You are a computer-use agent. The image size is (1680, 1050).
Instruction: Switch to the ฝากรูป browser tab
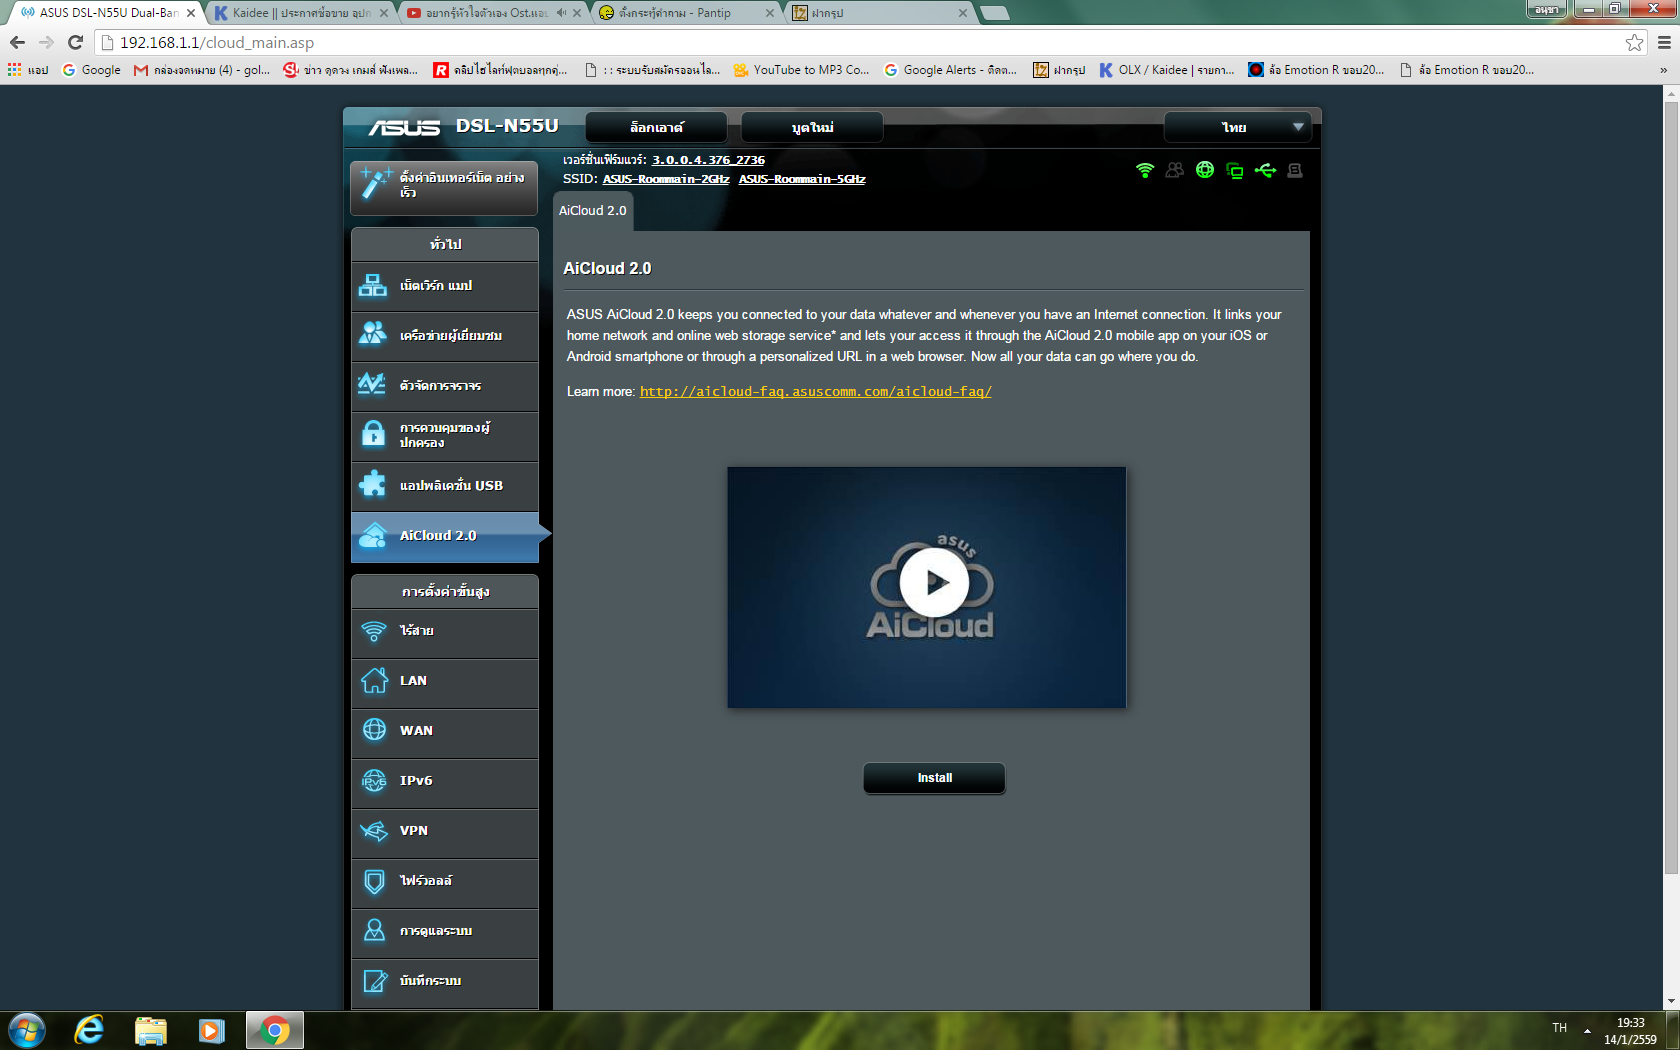click(x=879, y=13)
